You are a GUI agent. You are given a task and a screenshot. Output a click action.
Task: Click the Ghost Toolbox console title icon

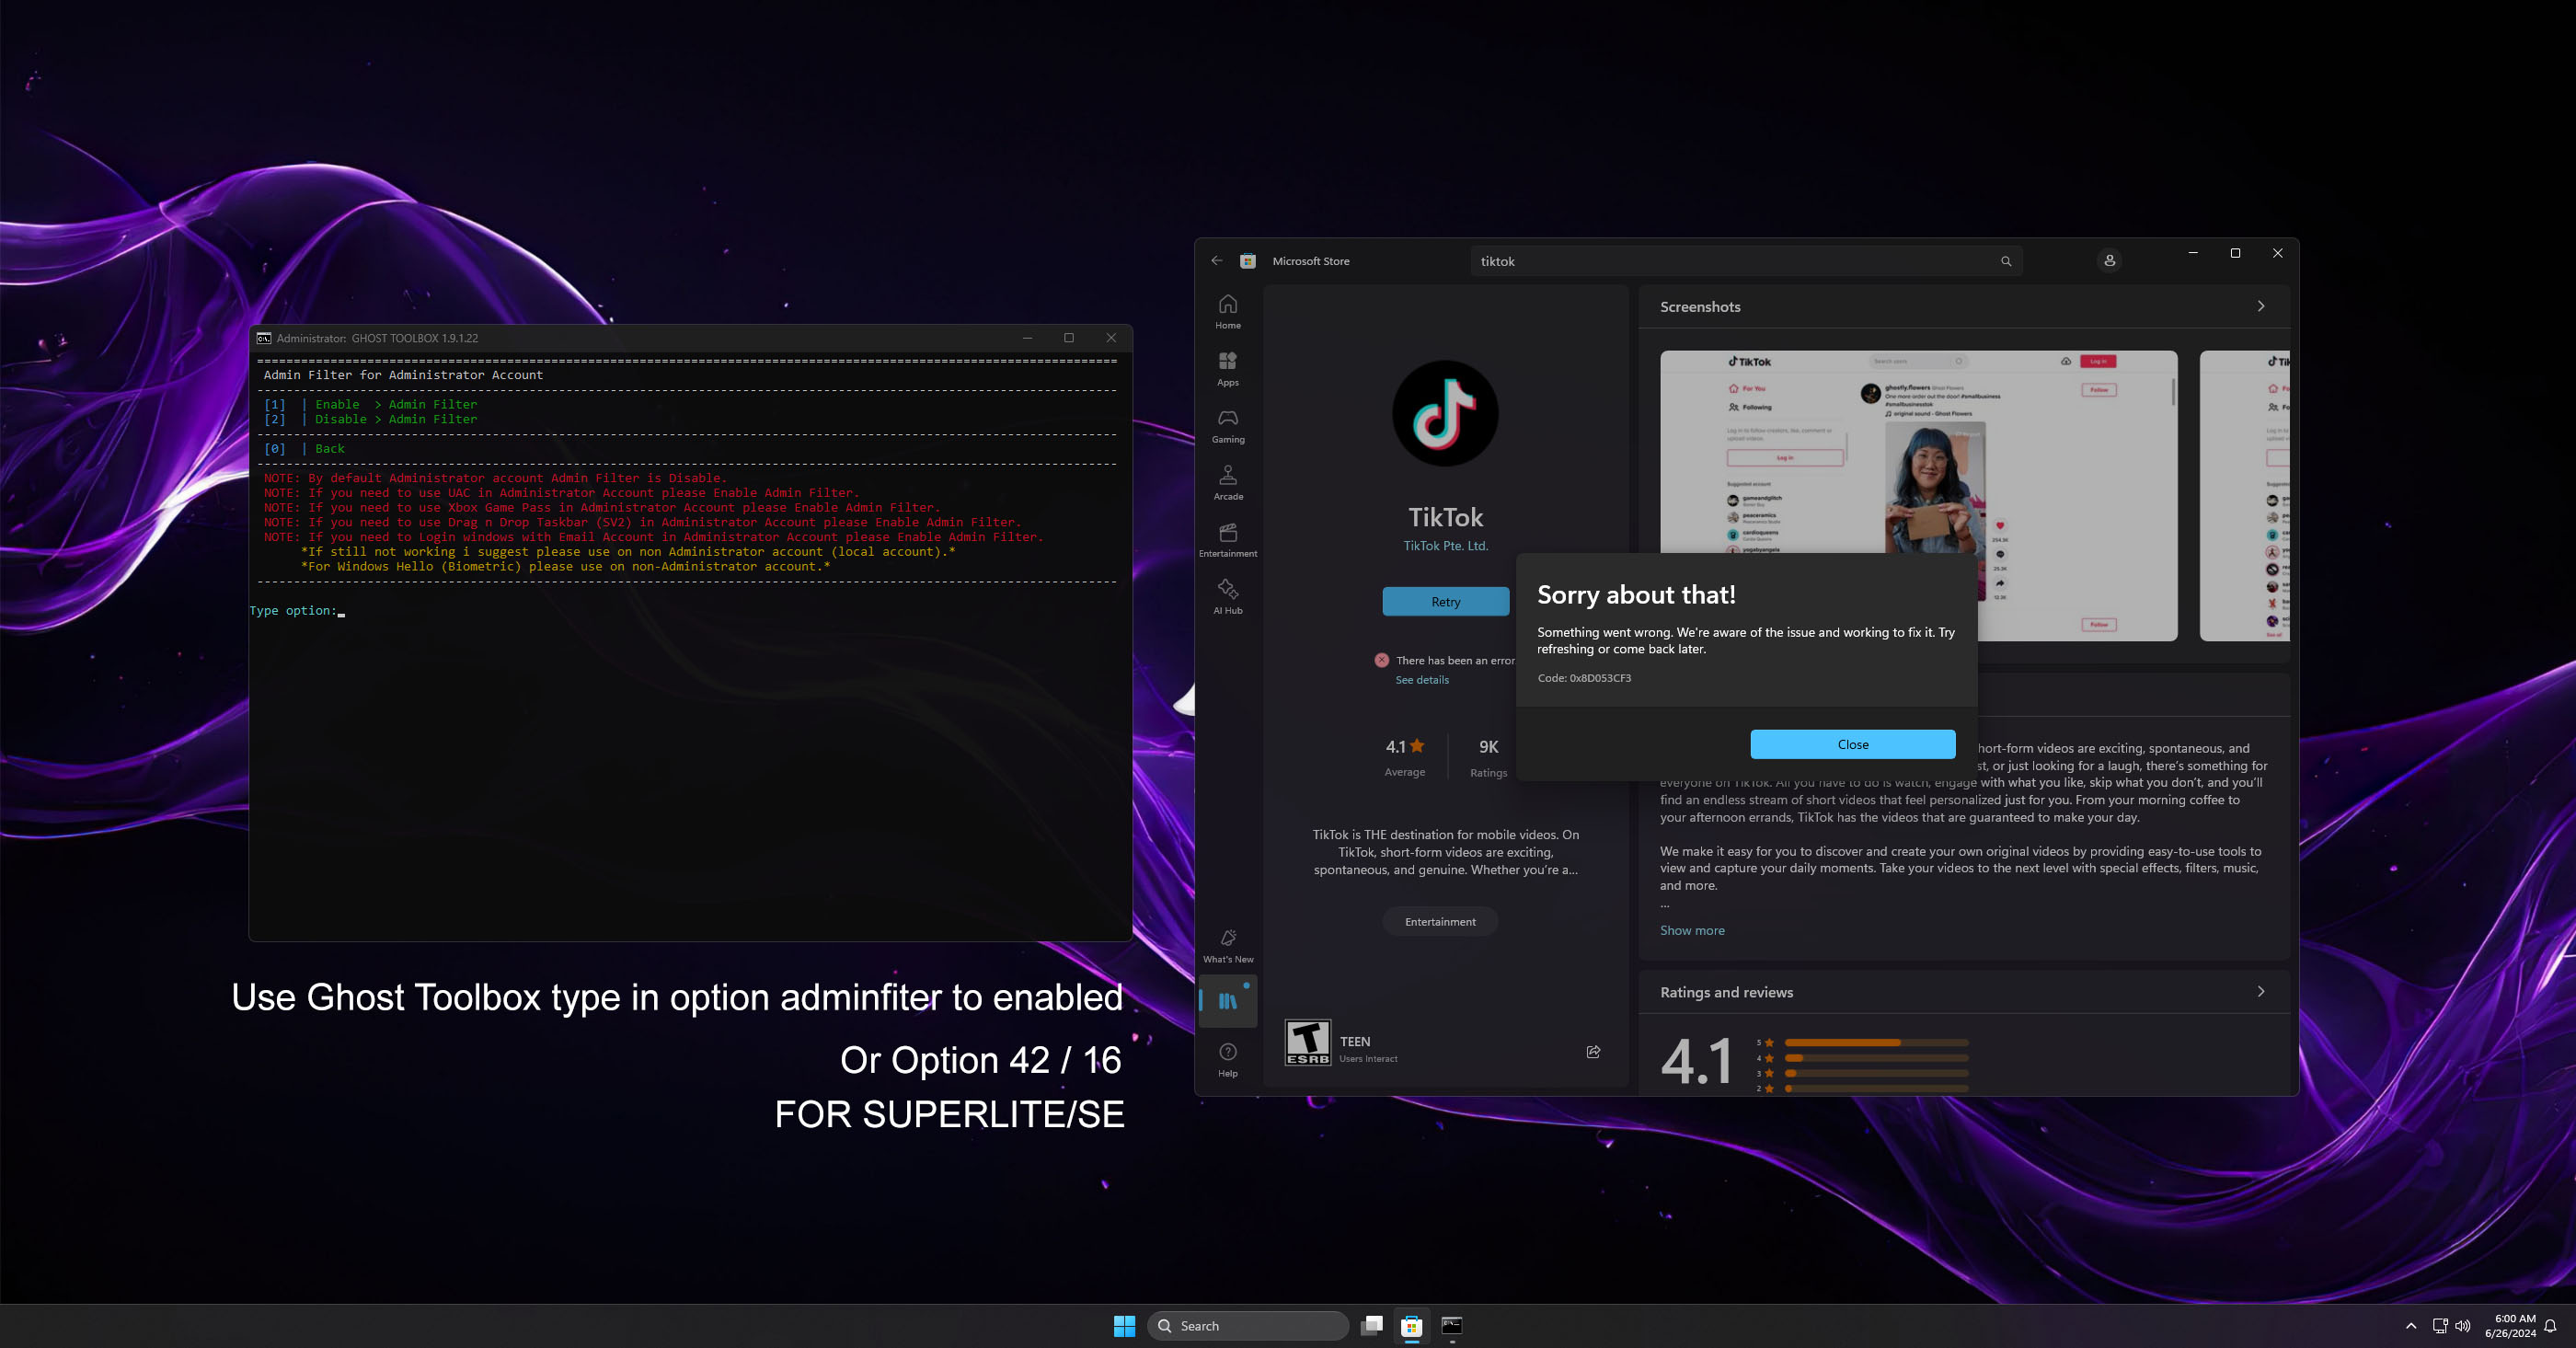click(x=264, y=338)
